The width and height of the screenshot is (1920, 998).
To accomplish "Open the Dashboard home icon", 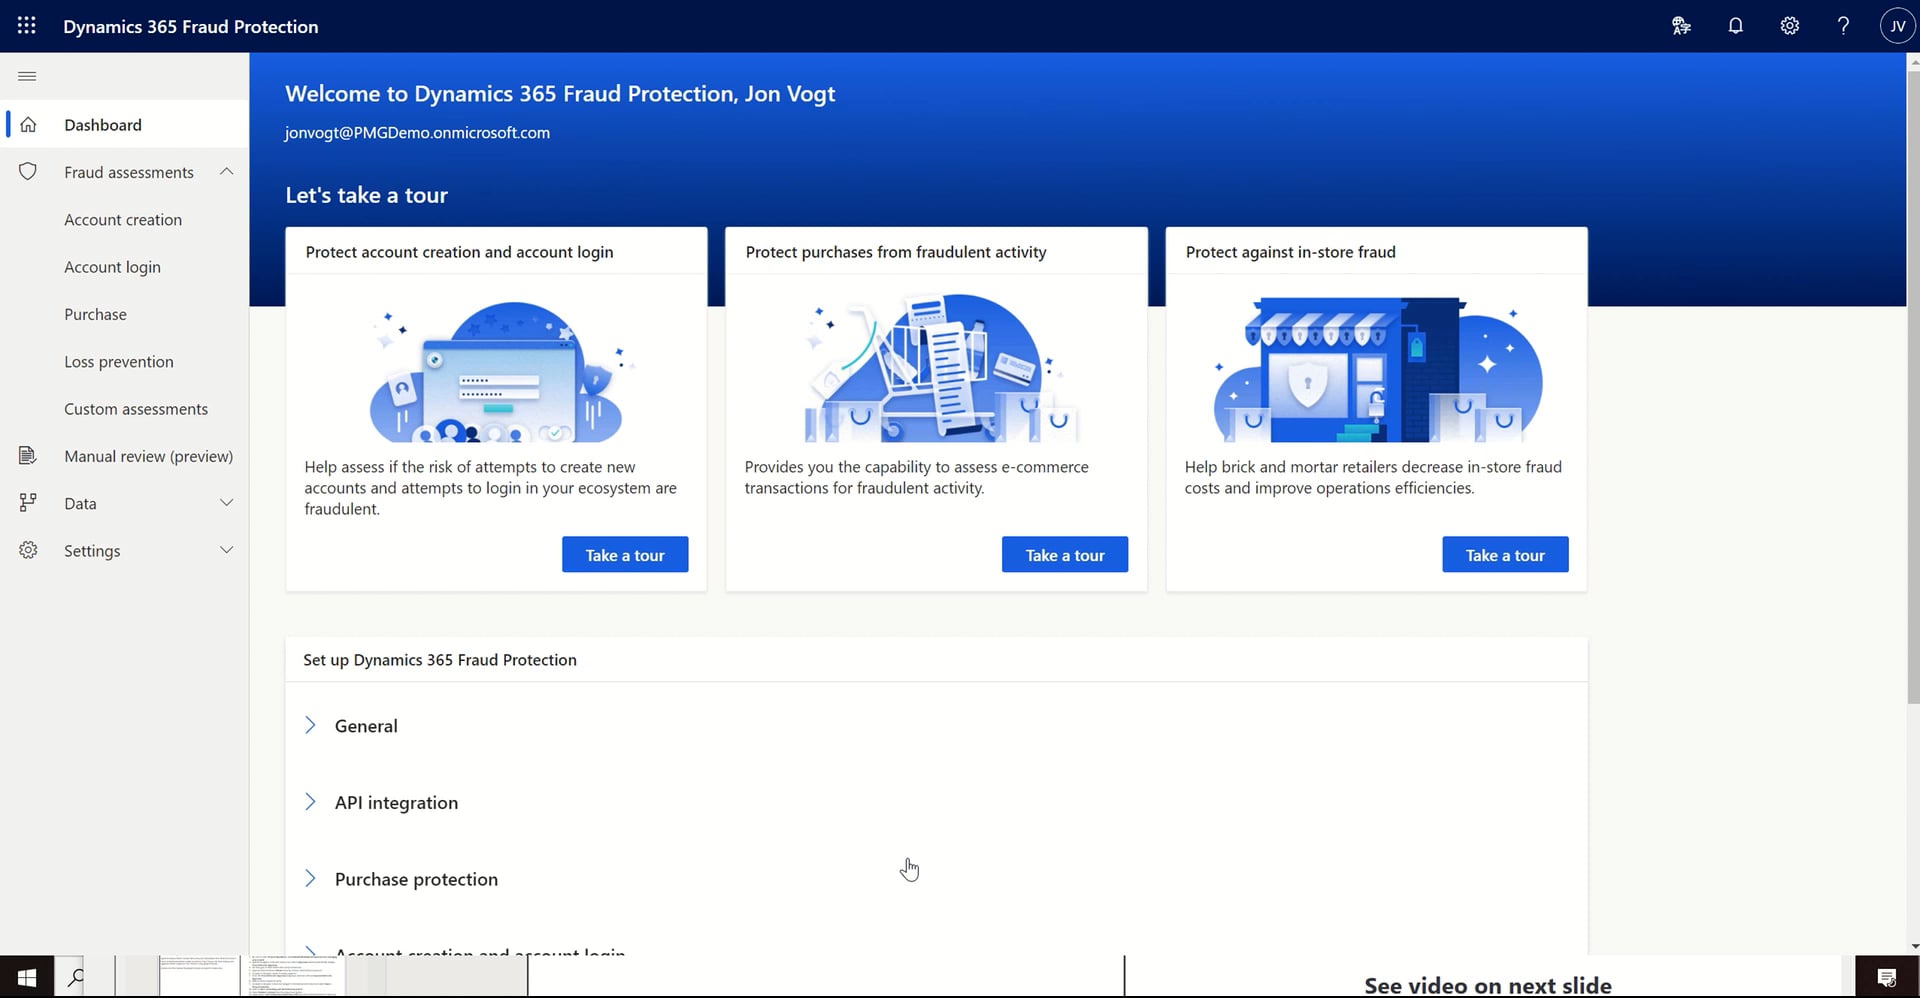I will click(27, 124).
